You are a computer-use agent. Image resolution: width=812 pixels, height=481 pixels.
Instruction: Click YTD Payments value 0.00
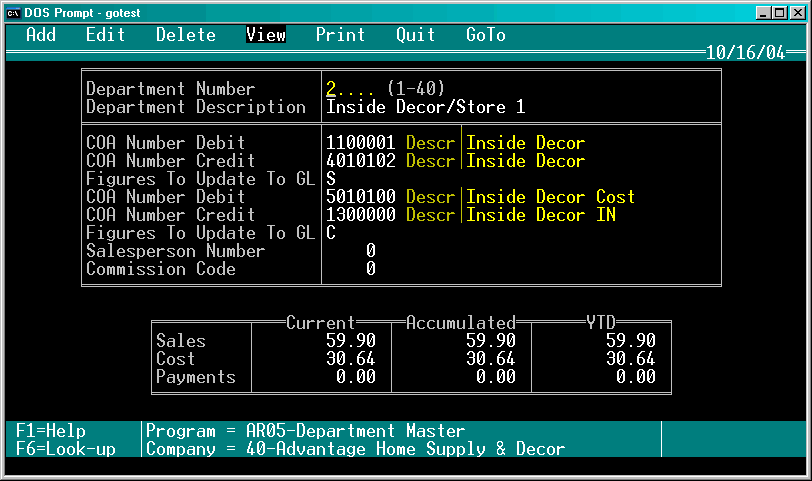(636, 376)
